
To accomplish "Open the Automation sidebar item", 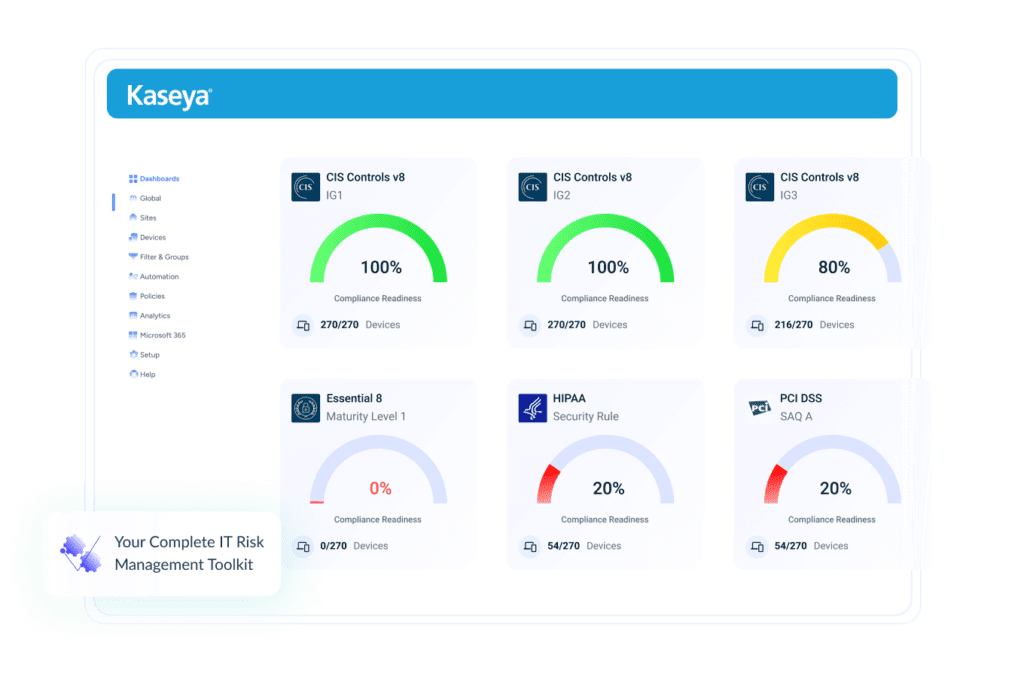I will [x=158, y=277].
